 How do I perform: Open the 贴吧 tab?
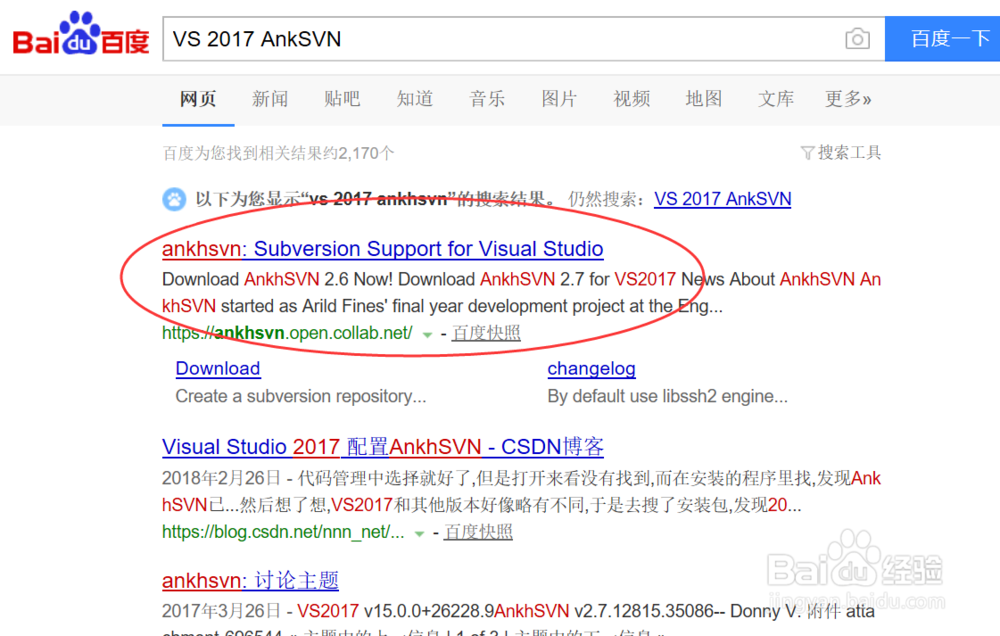[x=342, y=99]
